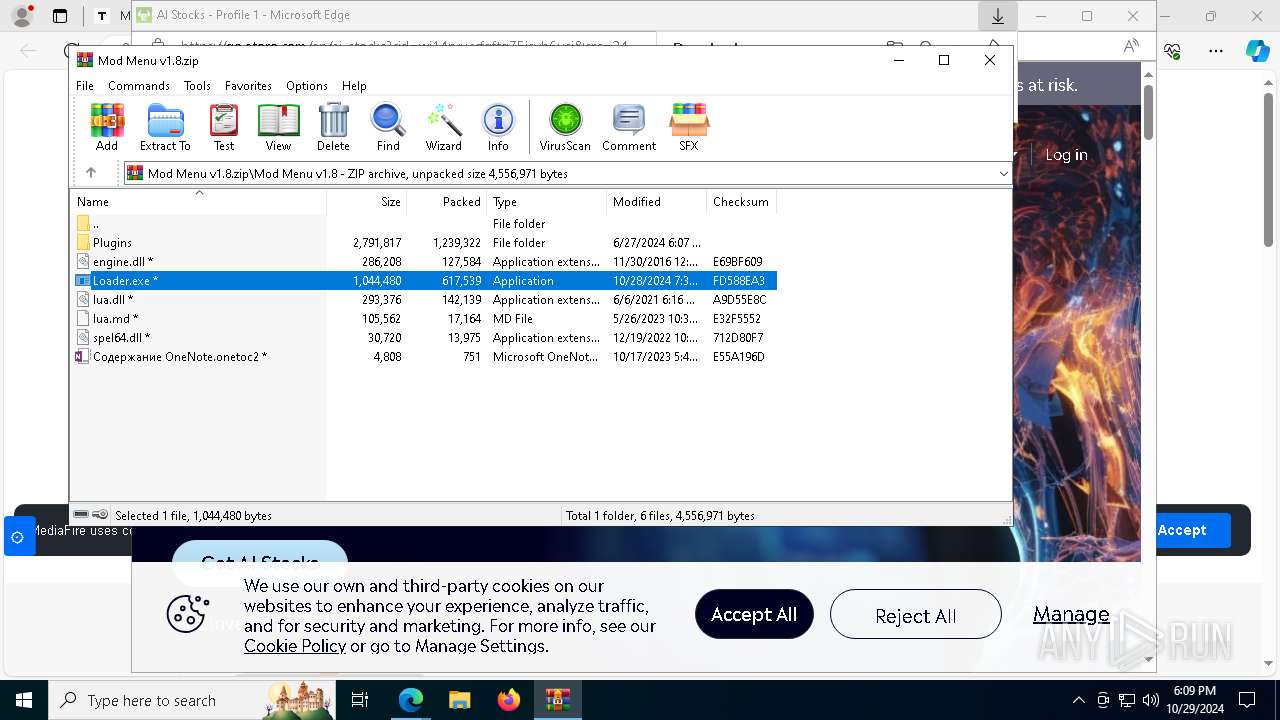Select spel64.dll file
1280x720 pixels.
point(425,338)
